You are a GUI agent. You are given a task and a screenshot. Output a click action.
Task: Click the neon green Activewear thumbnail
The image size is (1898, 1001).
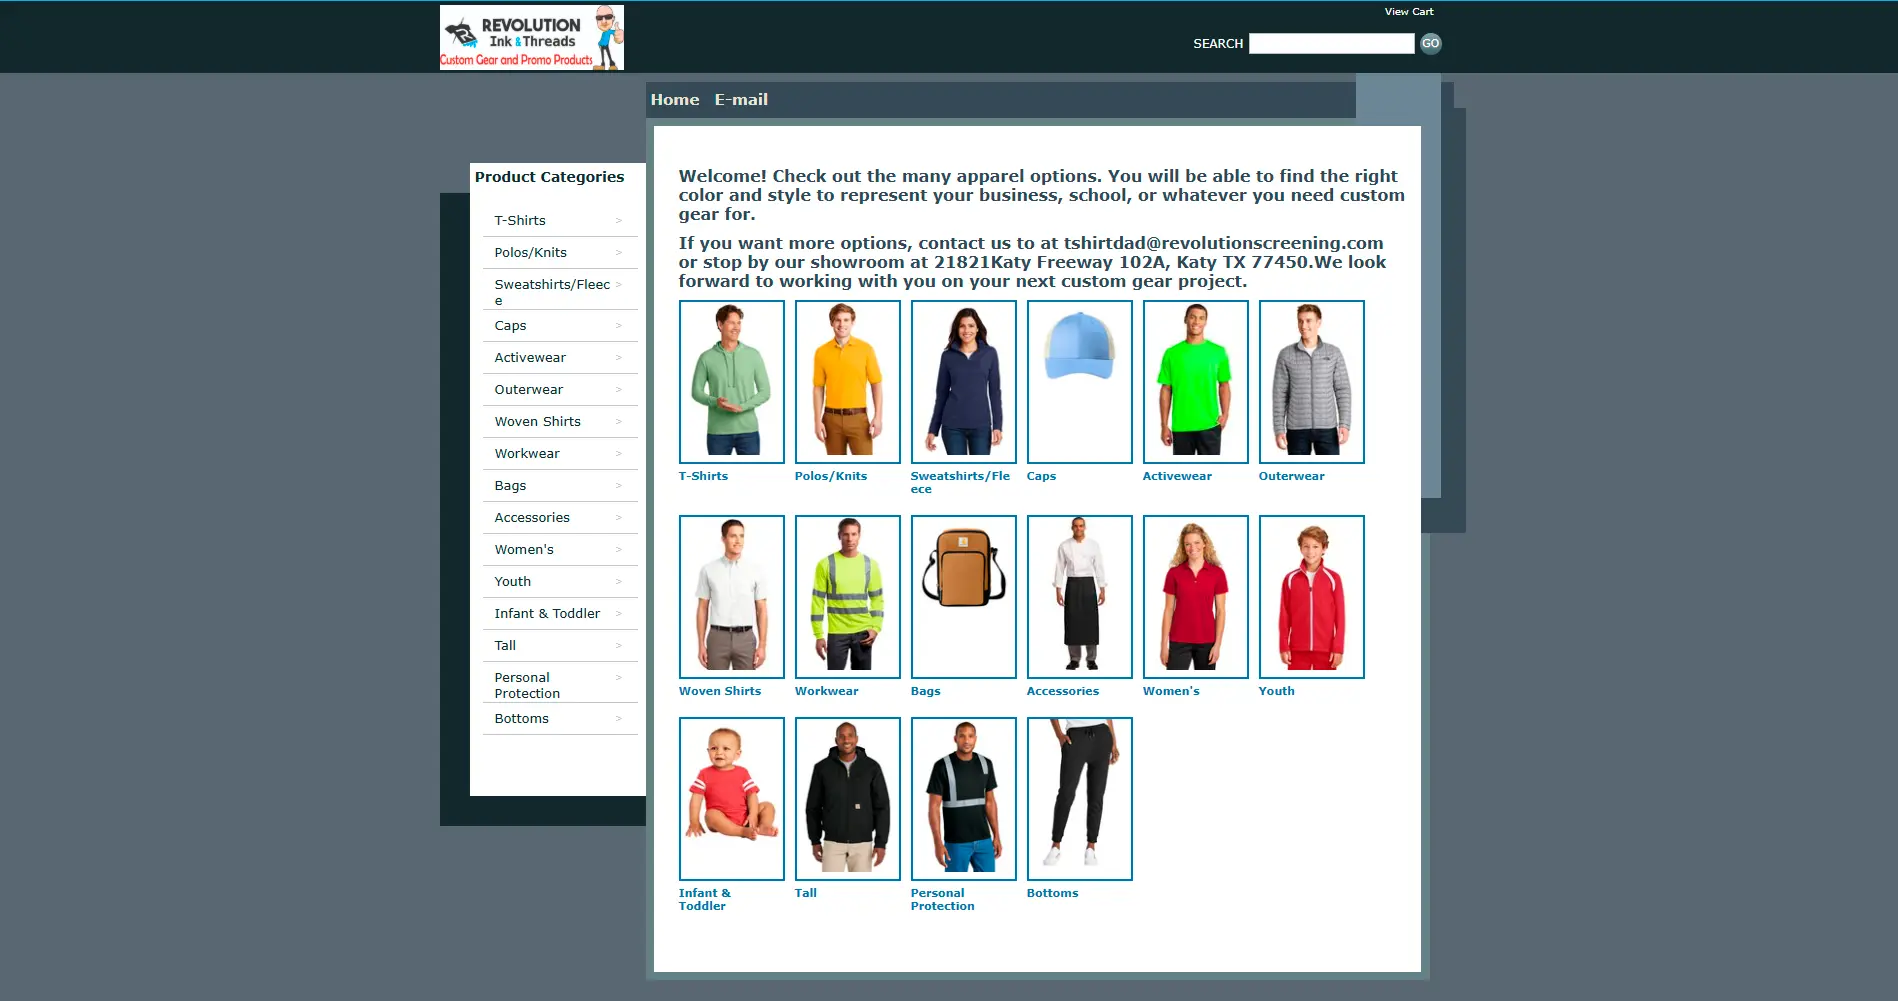coord(1196,382)
